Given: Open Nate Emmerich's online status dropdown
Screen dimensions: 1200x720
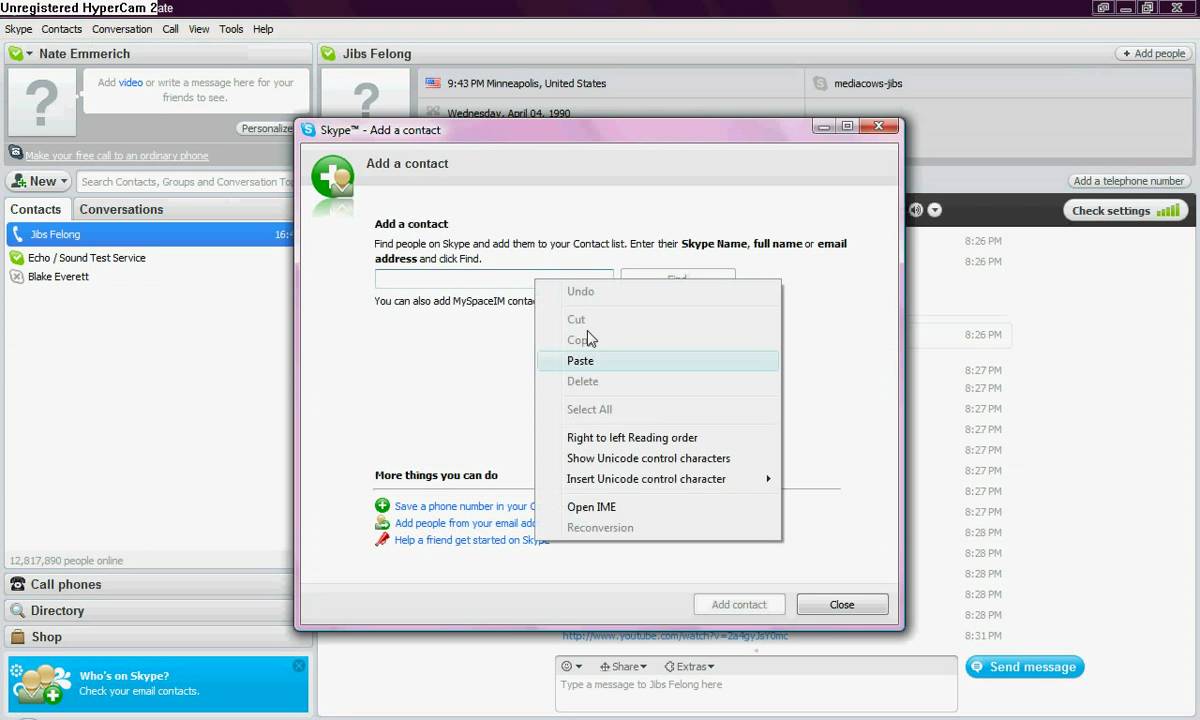Looking at the screenshot, I should tap(21, 54).
